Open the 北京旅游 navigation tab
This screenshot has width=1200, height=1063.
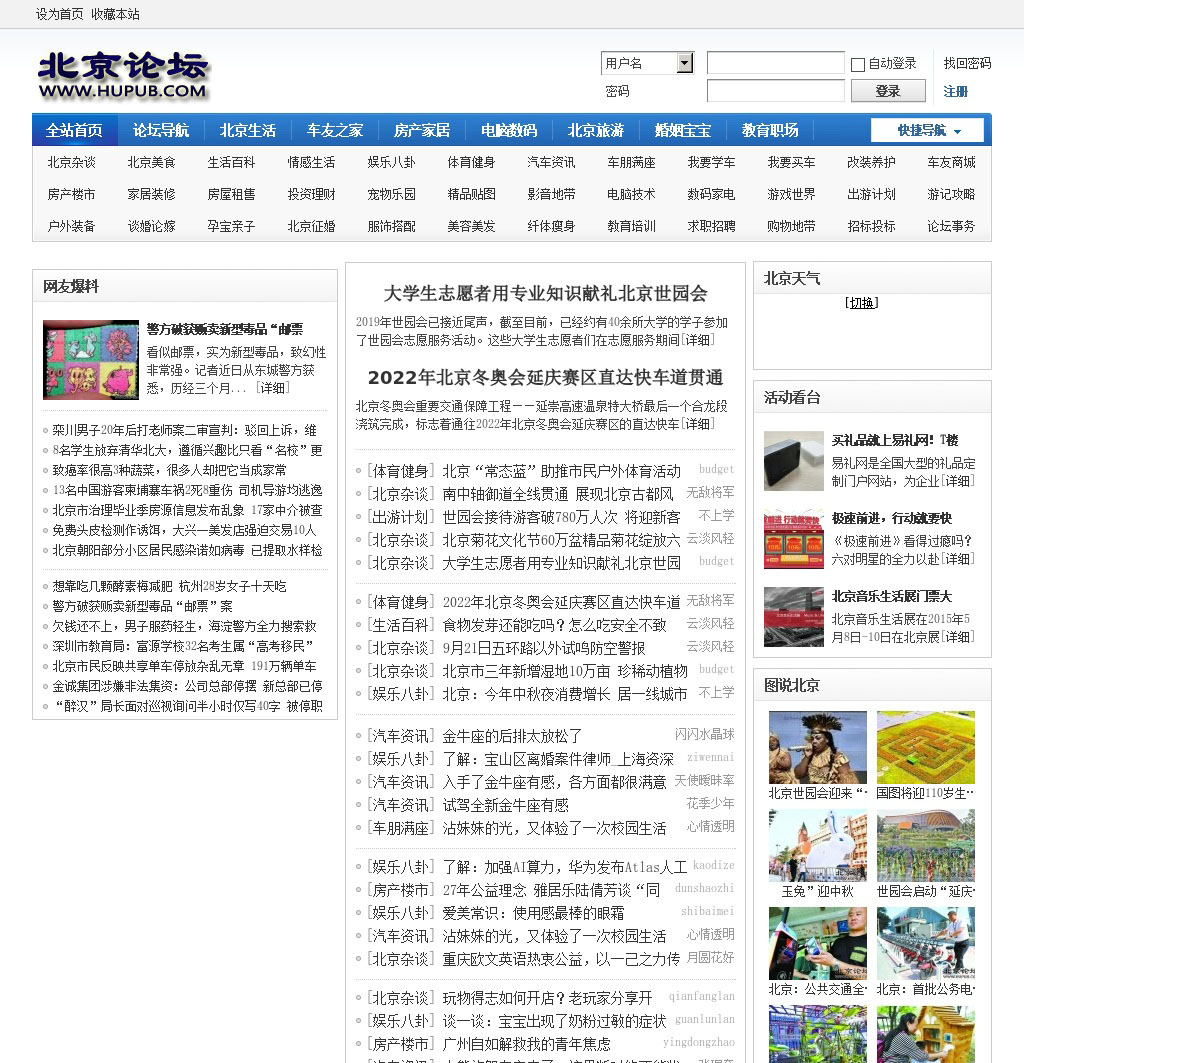595,131
